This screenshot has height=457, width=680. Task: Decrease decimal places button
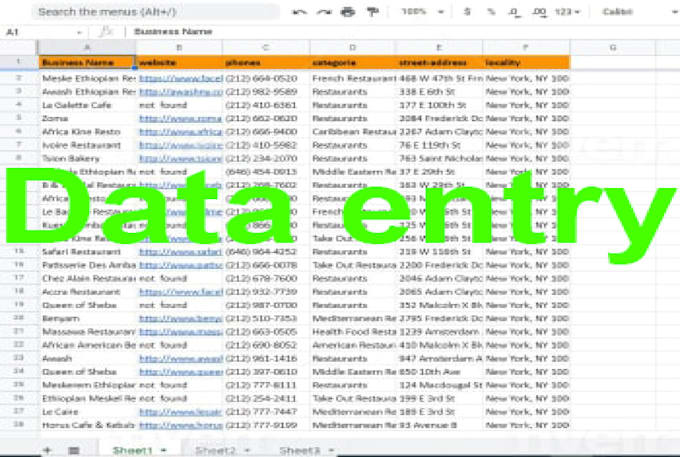514,12
